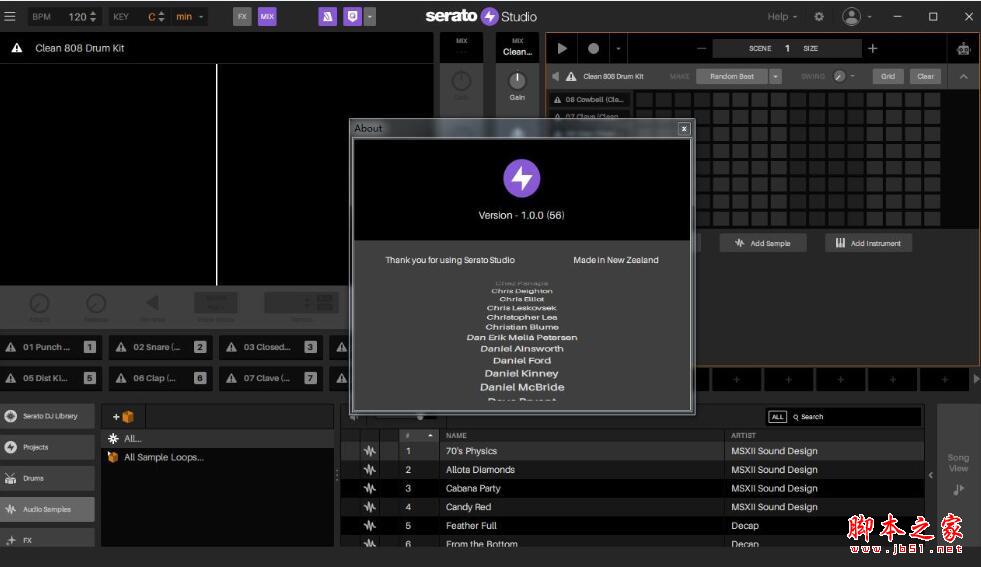
Task: Click the Serato lightning logo in About dialog
Action: pos(521,178)
